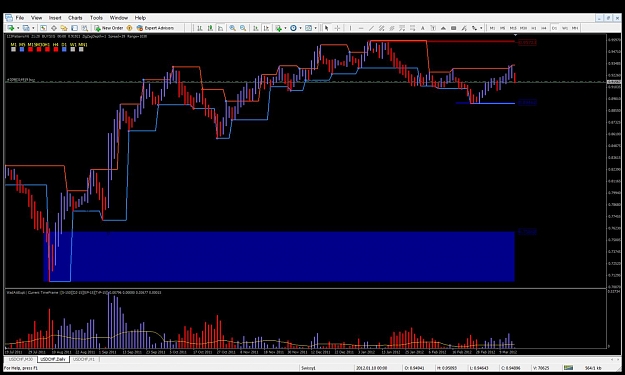This screenshot has height=375, width=625.
Task: Open the Tools menu
Action: tap(96, 18)
